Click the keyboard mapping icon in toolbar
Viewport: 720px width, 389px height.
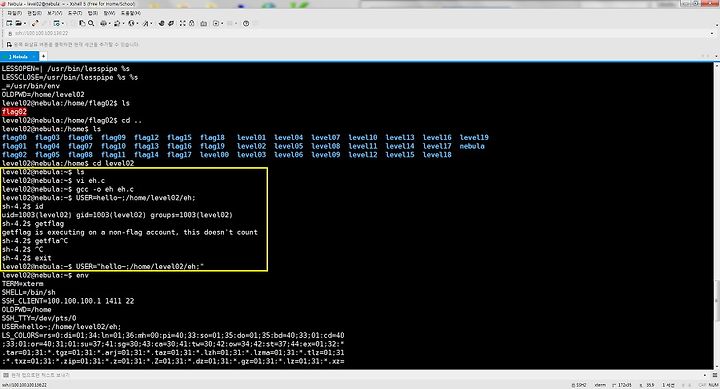[x=203, y=23]
